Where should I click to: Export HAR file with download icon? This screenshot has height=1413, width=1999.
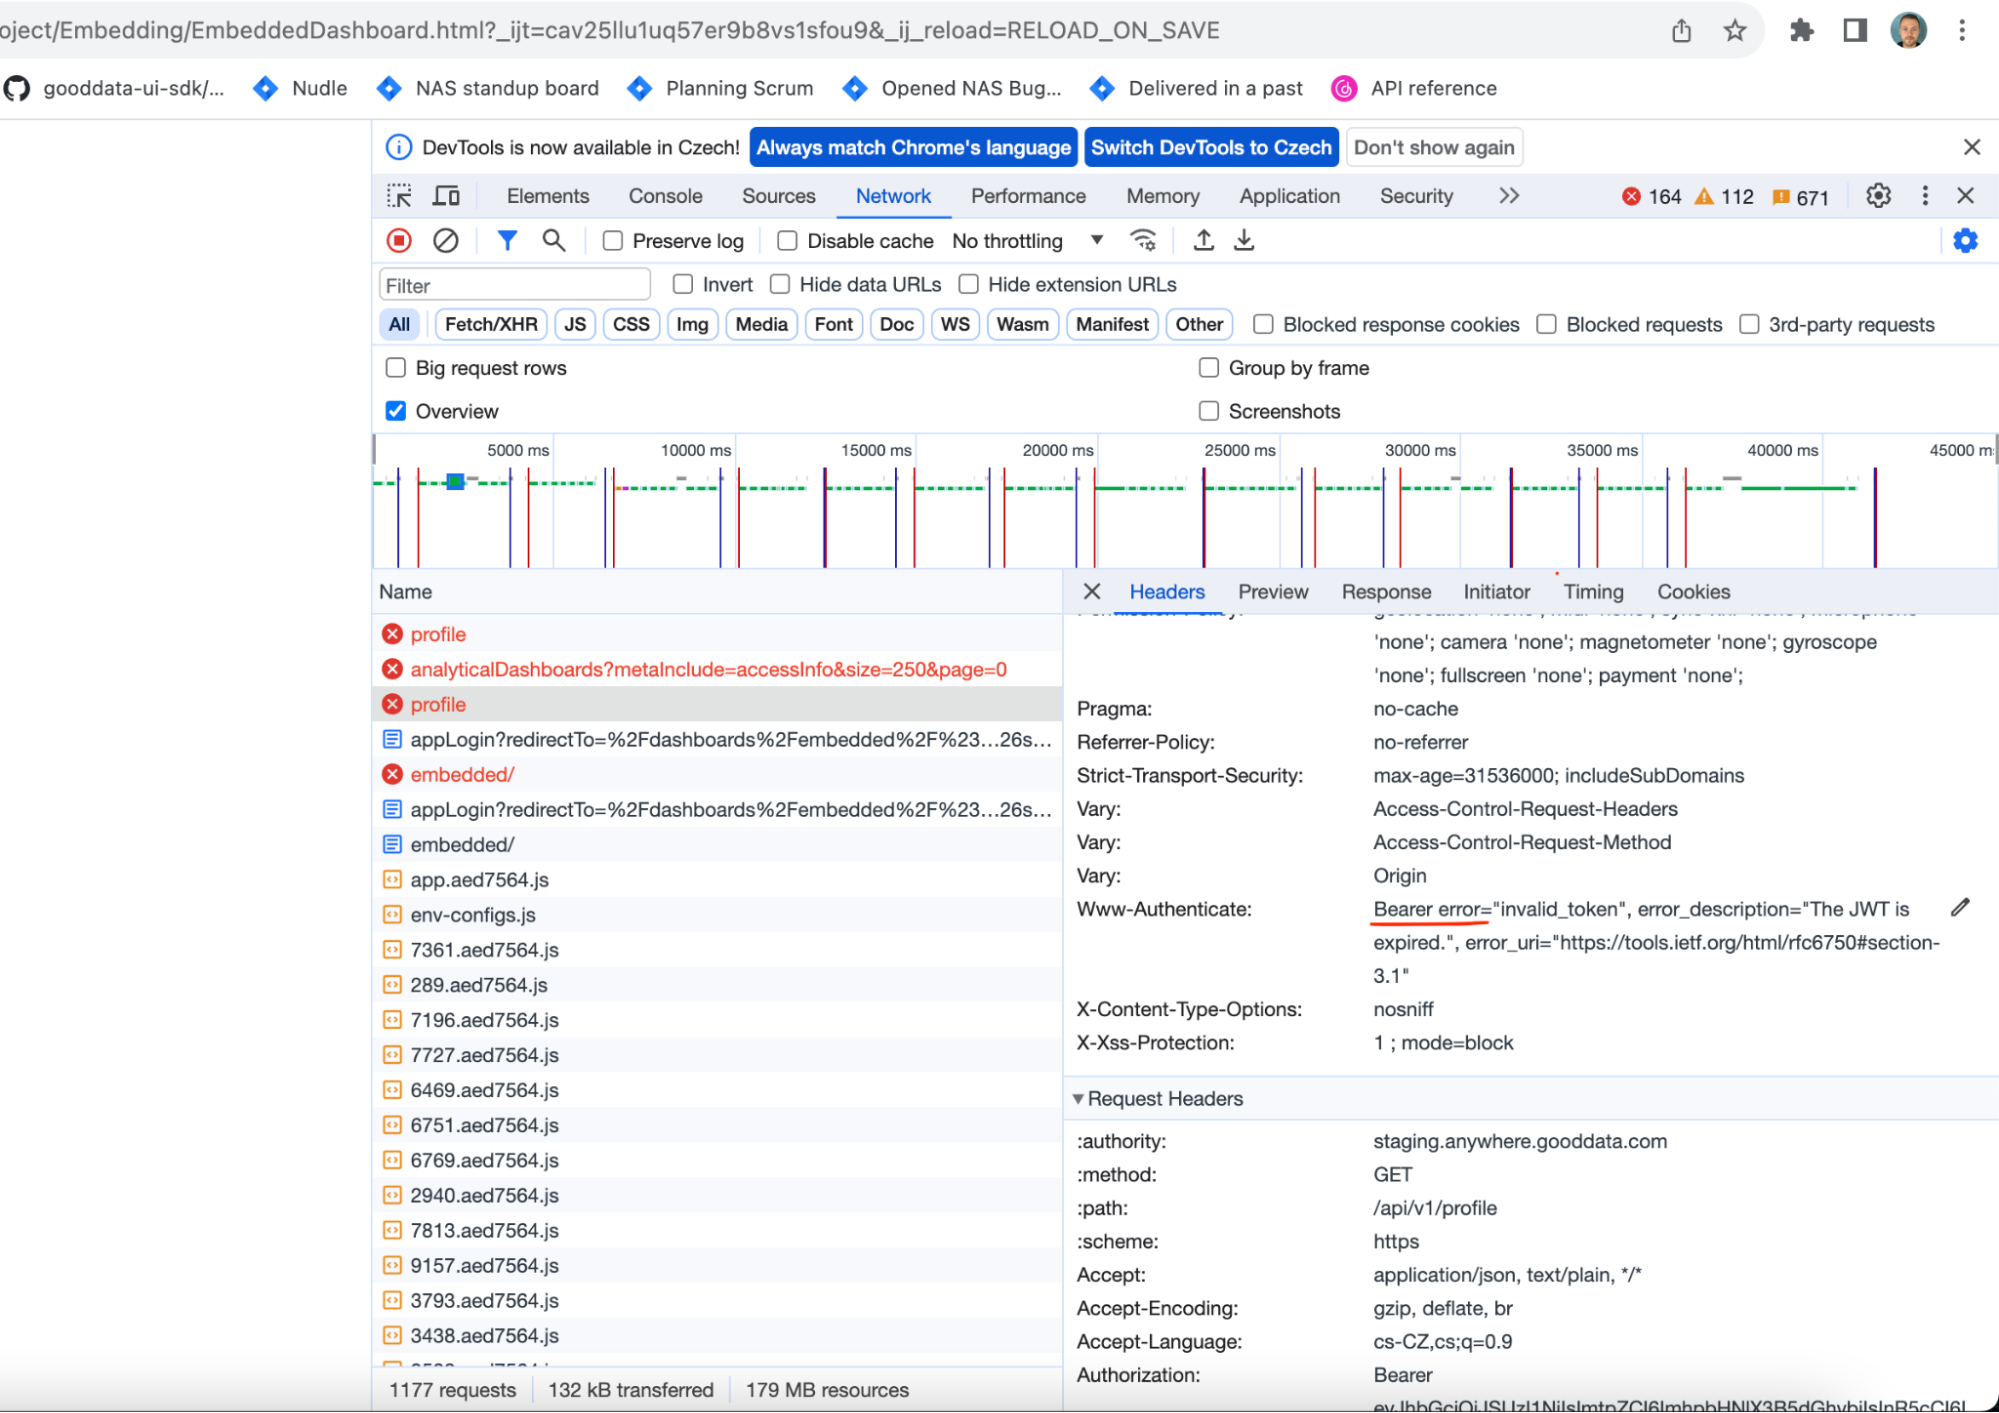[x=1243, y=240]
